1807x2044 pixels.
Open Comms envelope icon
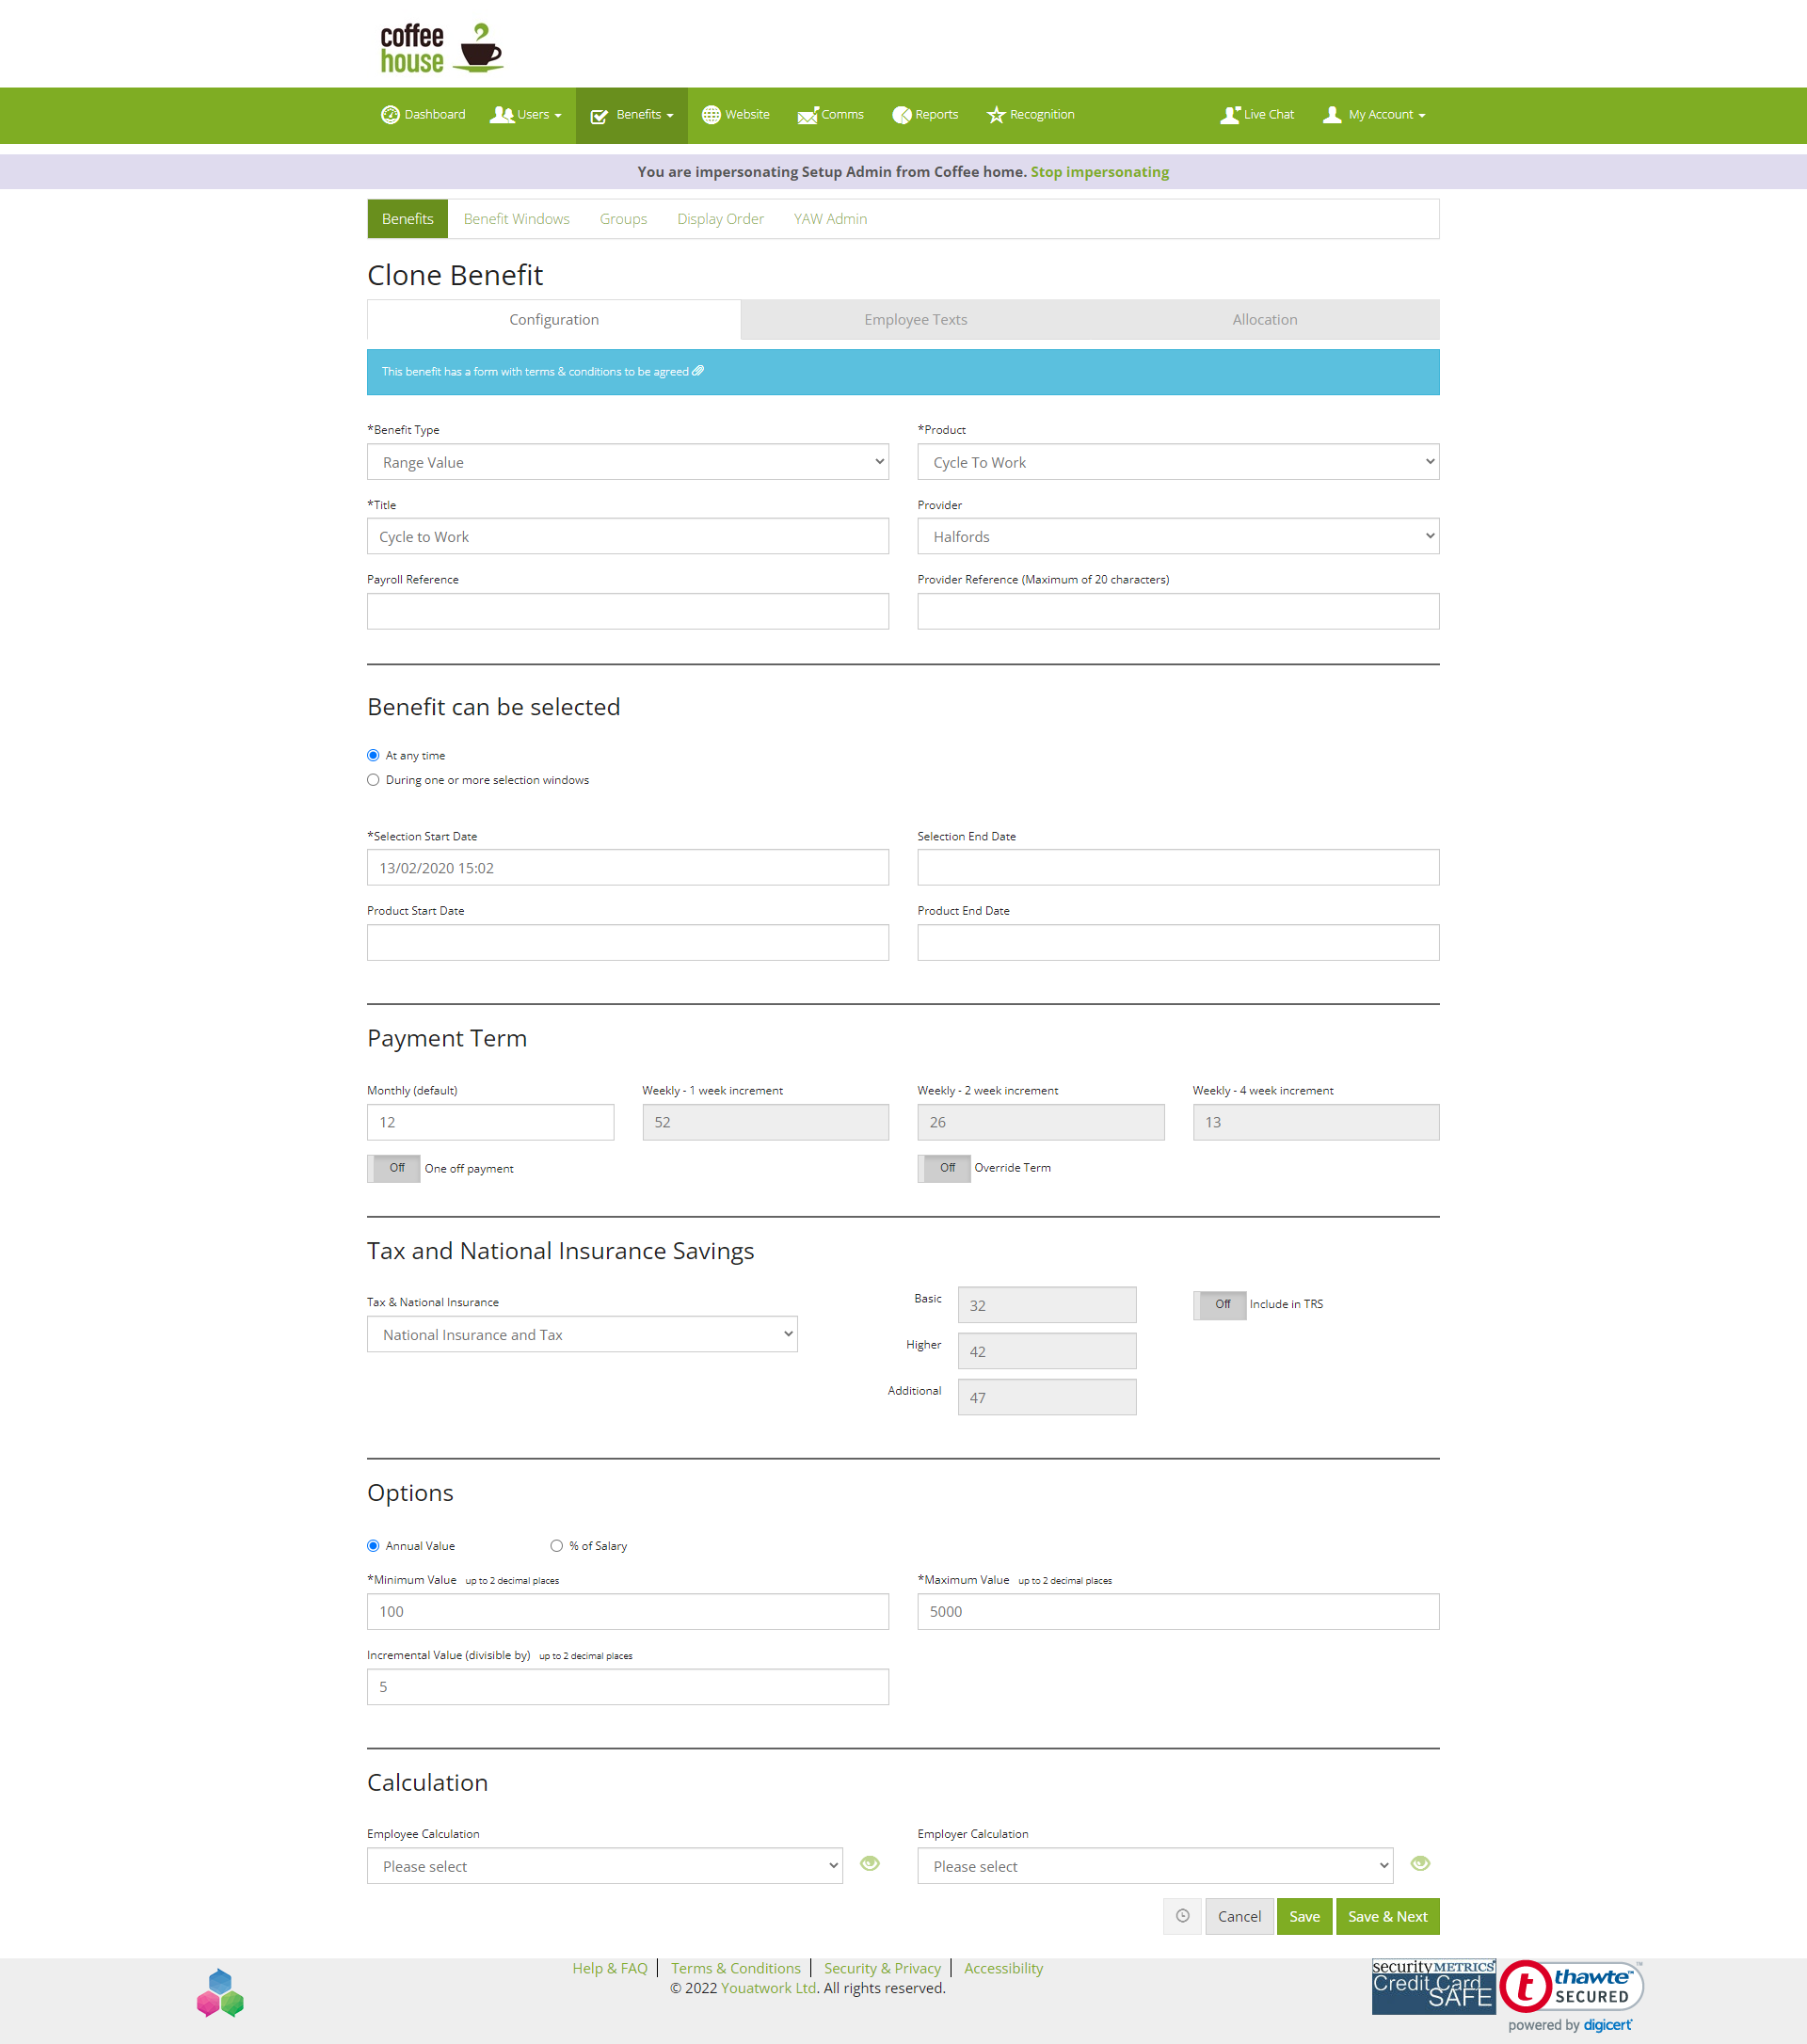point(807,116)
